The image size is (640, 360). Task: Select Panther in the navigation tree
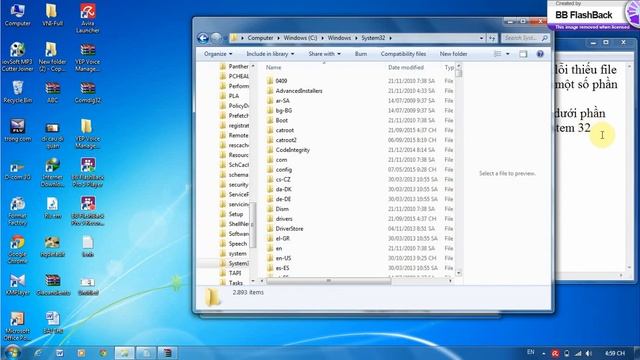[238, 66]
